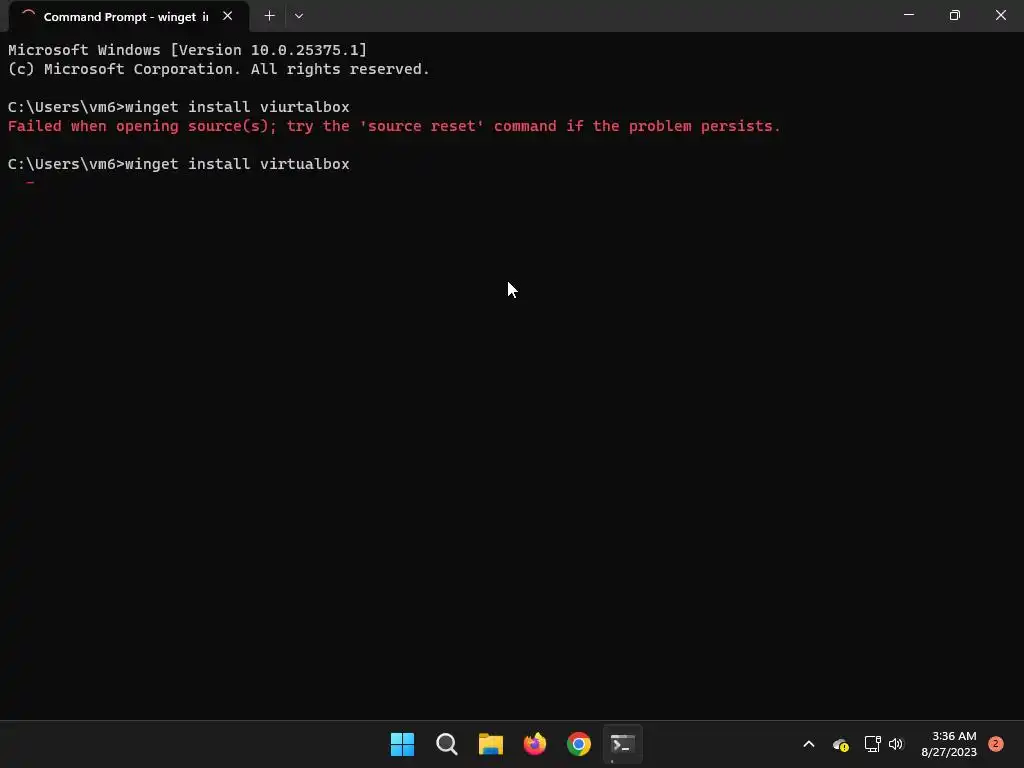1024x768 pixels.
Task: Open the volume control tray icon
Action: (896, 744)
